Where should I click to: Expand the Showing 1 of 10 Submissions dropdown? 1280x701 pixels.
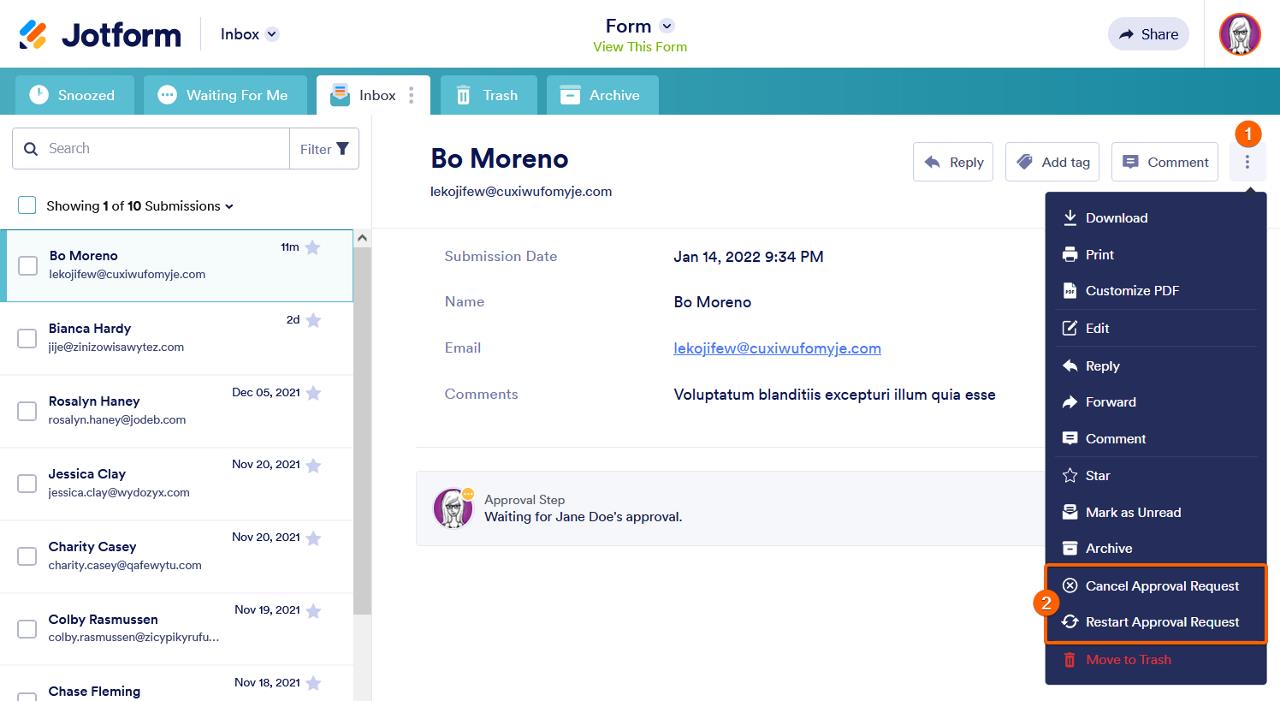(x=140, y=206)
